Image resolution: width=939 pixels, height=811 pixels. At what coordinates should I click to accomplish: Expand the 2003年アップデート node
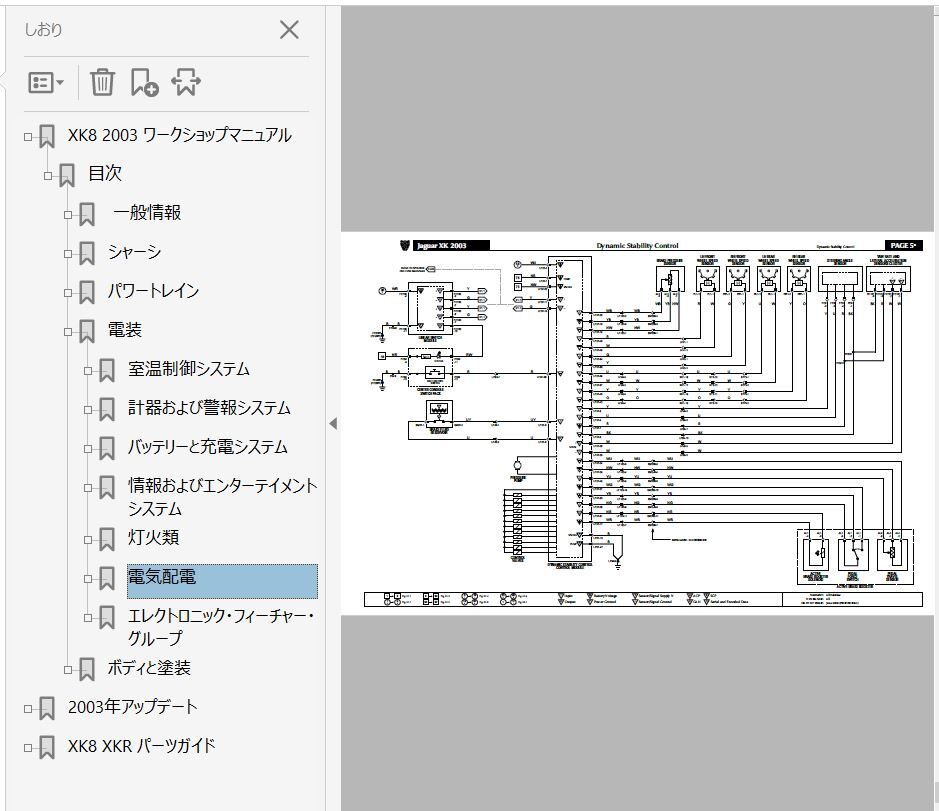pos(28,709)
